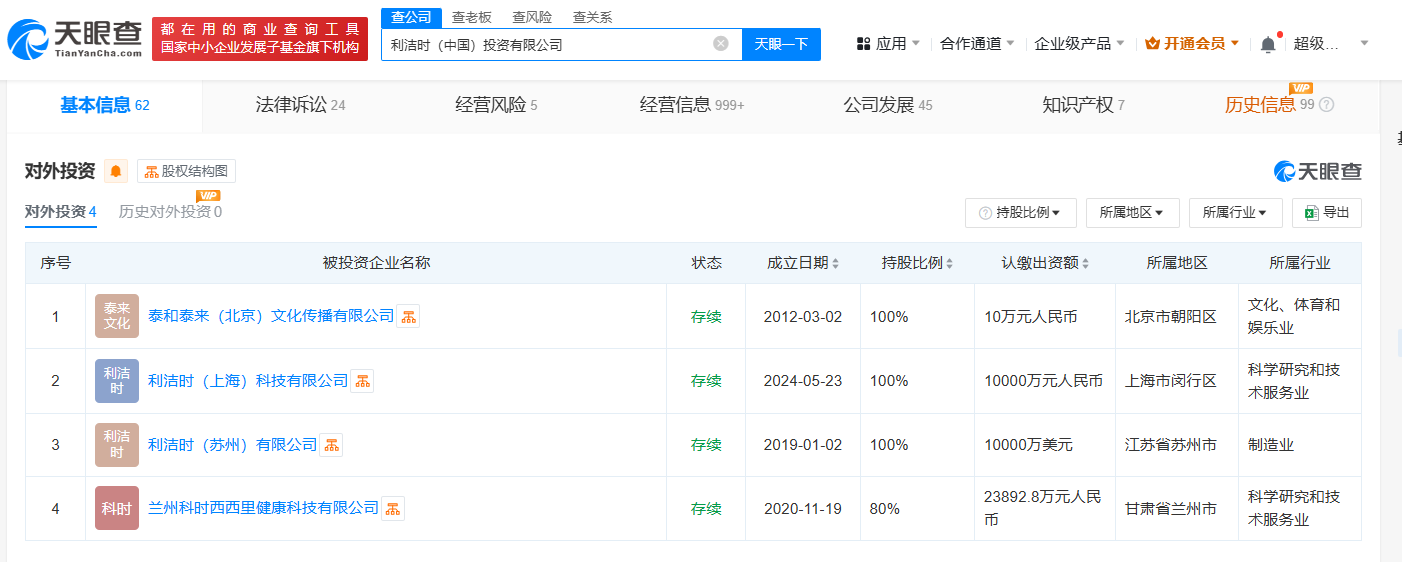The width and height of the screenshot is (1402, 562).
Task: Switch to the 查关系 search tab
Action: (592, 17)
